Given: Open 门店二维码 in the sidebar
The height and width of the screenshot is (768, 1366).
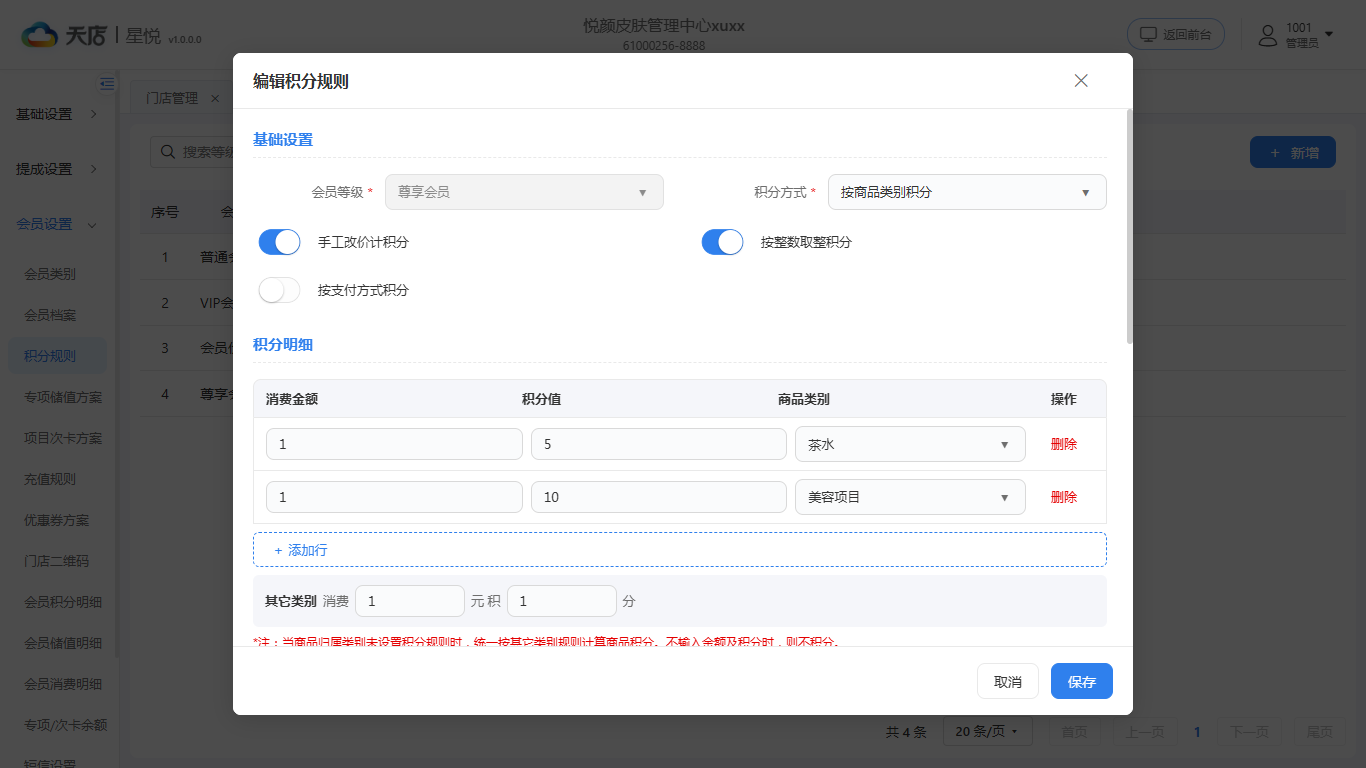Looking at the screenshot, I should tap(57, 561).
